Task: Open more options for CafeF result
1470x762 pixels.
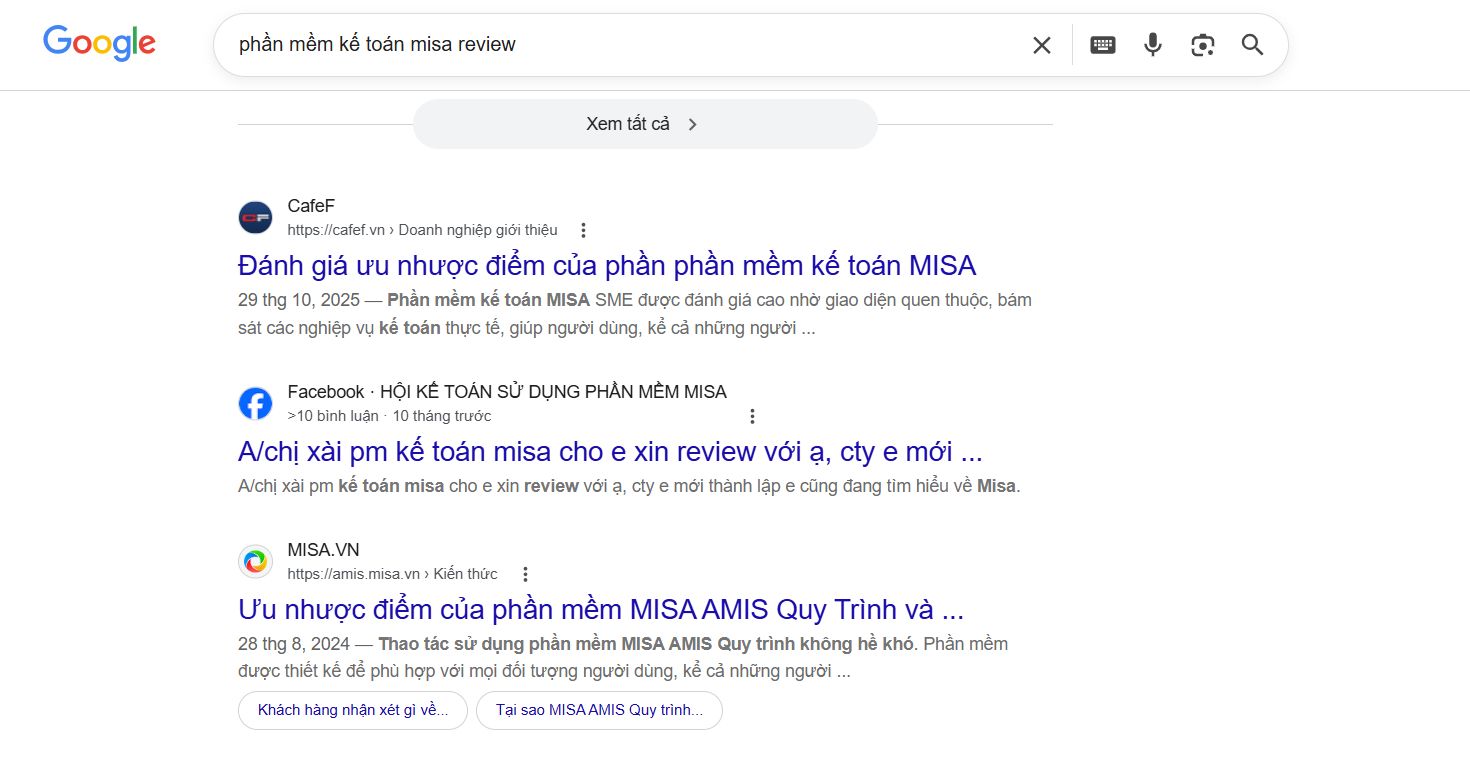Action: 584,230
